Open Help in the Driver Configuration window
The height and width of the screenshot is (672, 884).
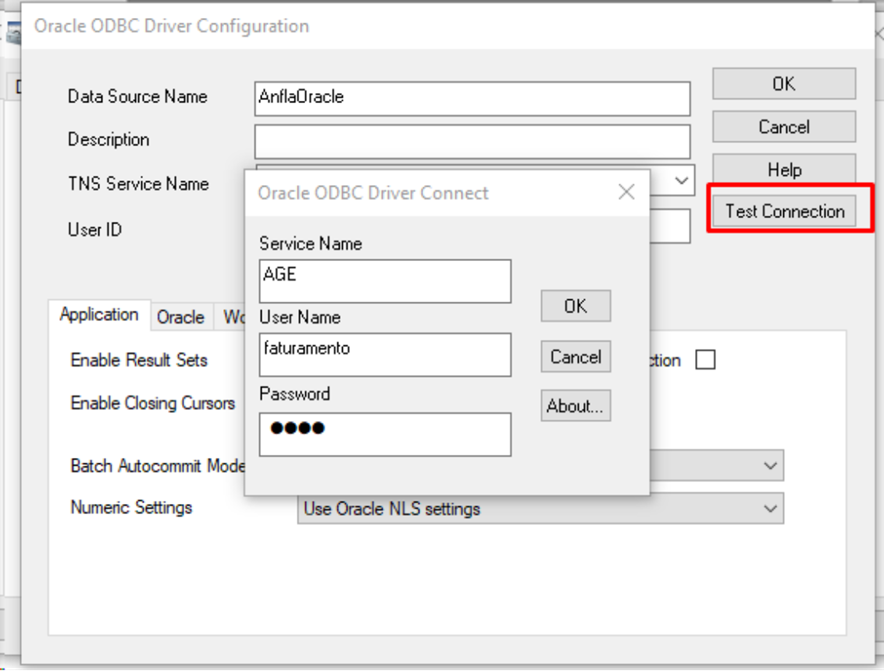point(784,168)
